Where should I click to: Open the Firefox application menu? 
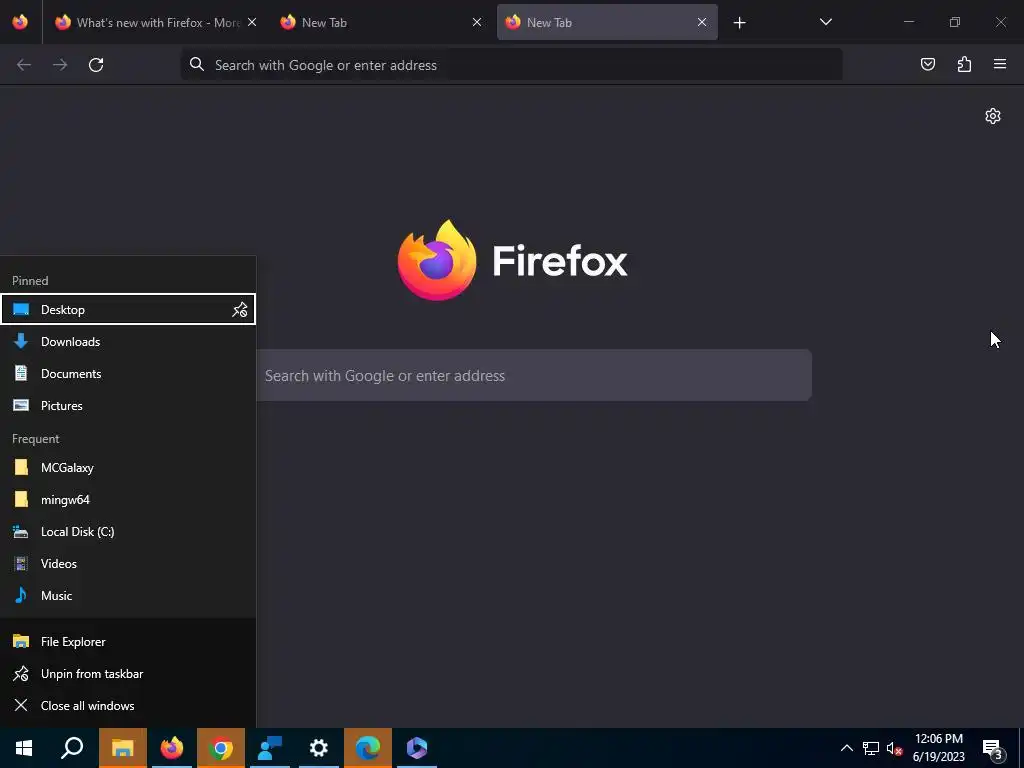[1000, 64]
